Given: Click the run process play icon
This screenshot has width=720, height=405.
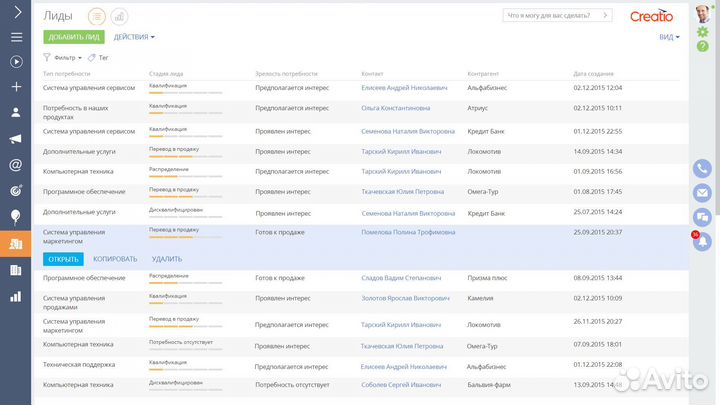Looking at the screenshot, I should click(16, 62).
